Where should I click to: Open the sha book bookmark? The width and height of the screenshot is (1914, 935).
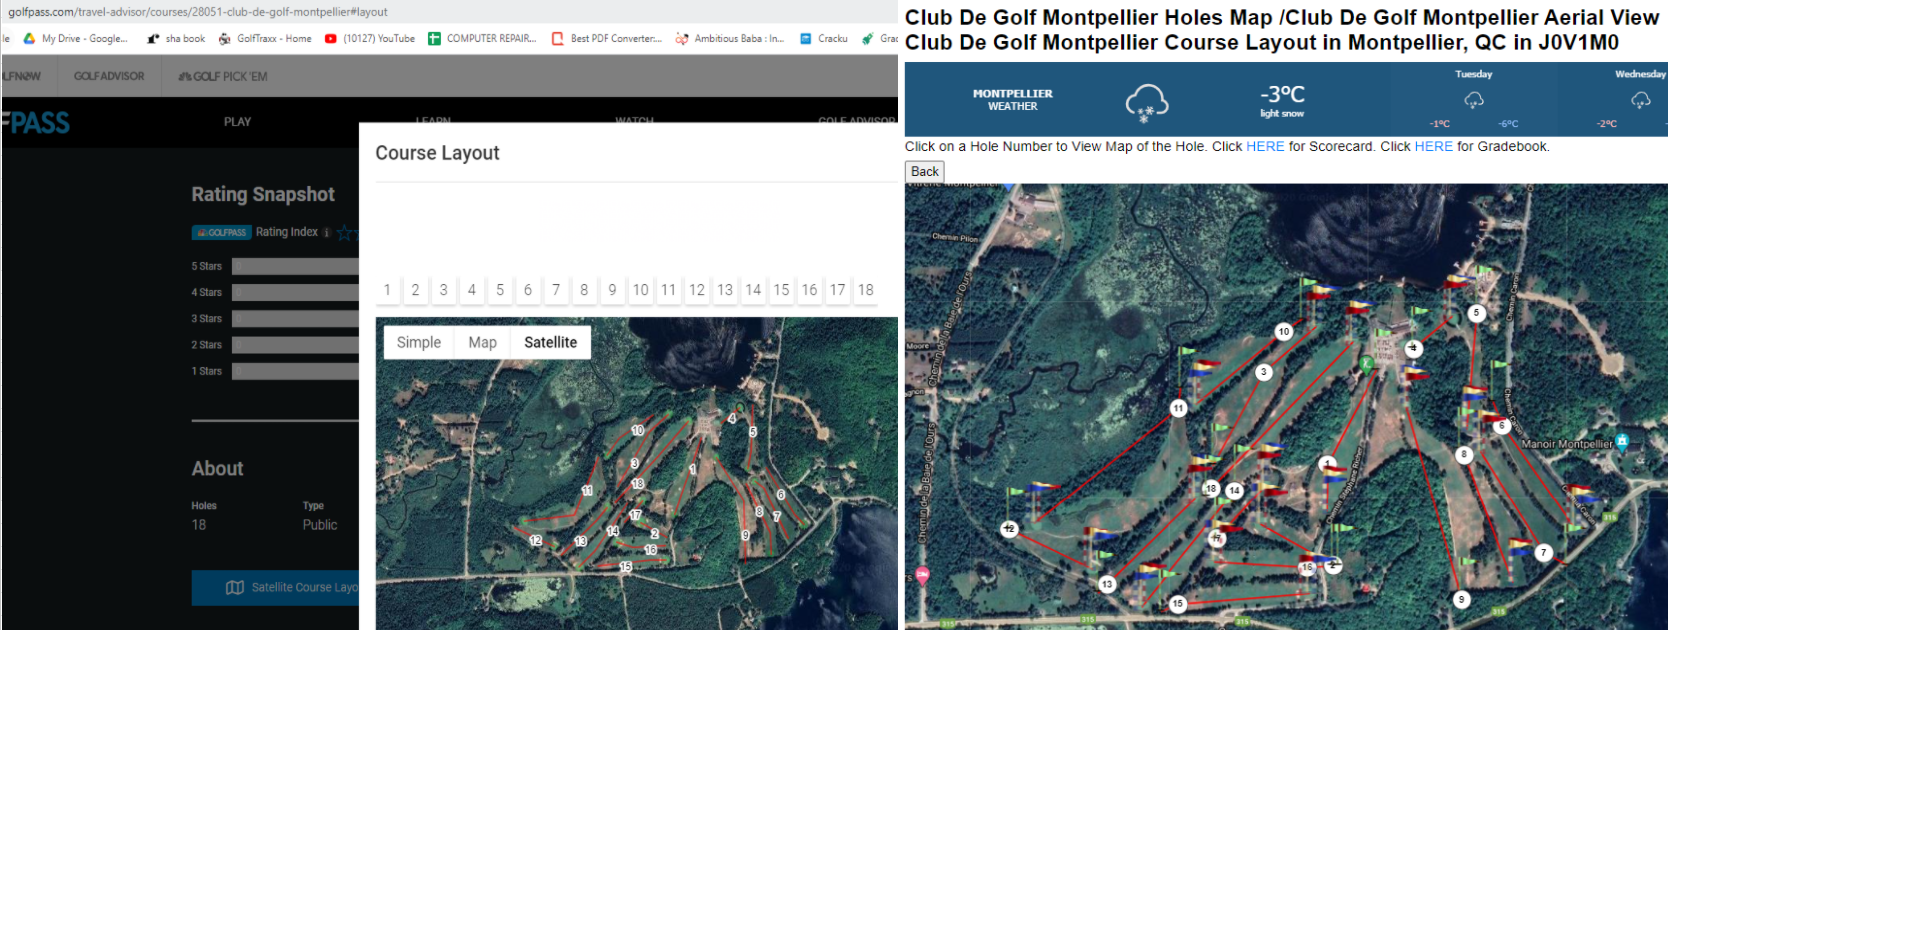click(176, 39)
